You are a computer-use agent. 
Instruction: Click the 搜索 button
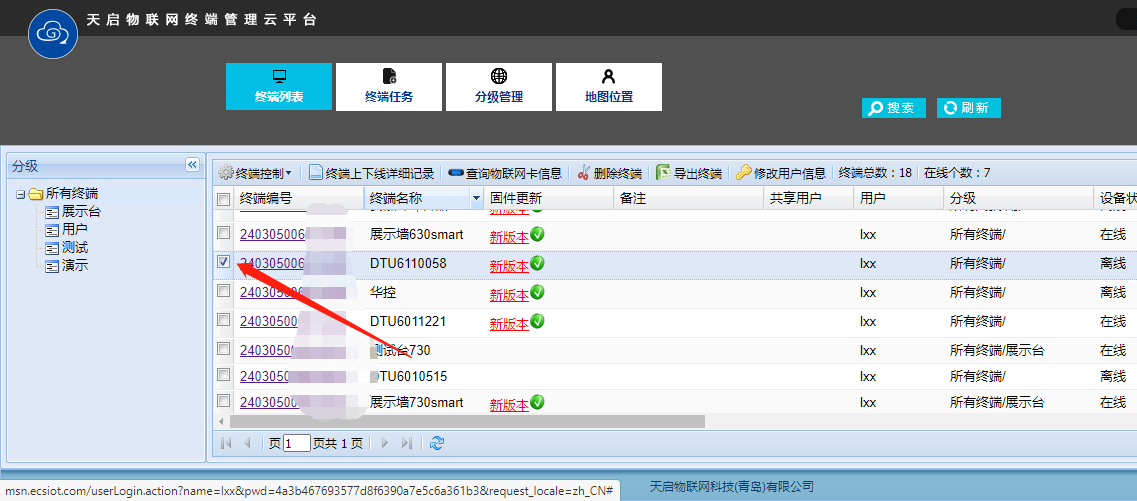[x=893, y=108]
